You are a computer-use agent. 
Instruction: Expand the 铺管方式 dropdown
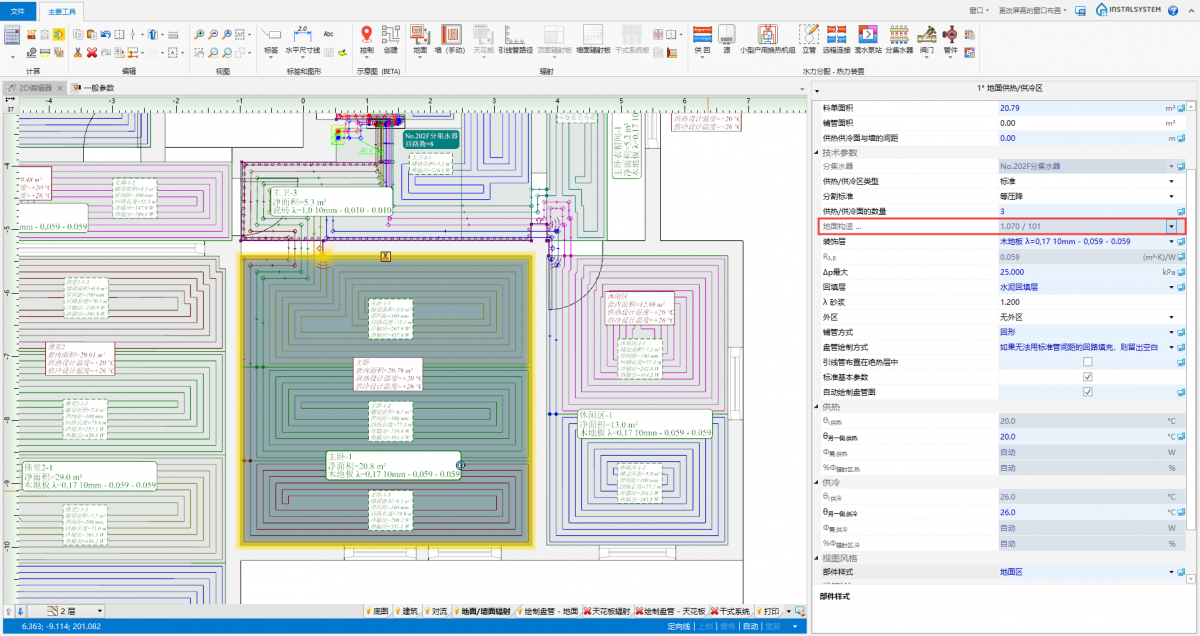click(x=1171, y=331)
